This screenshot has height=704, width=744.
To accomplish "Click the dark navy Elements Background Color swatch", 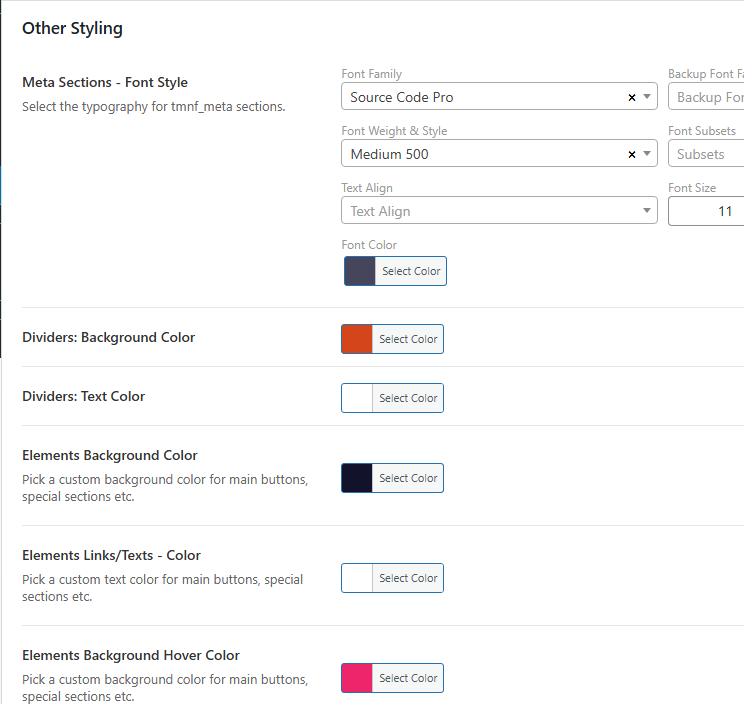I will (x=357, y=478).
